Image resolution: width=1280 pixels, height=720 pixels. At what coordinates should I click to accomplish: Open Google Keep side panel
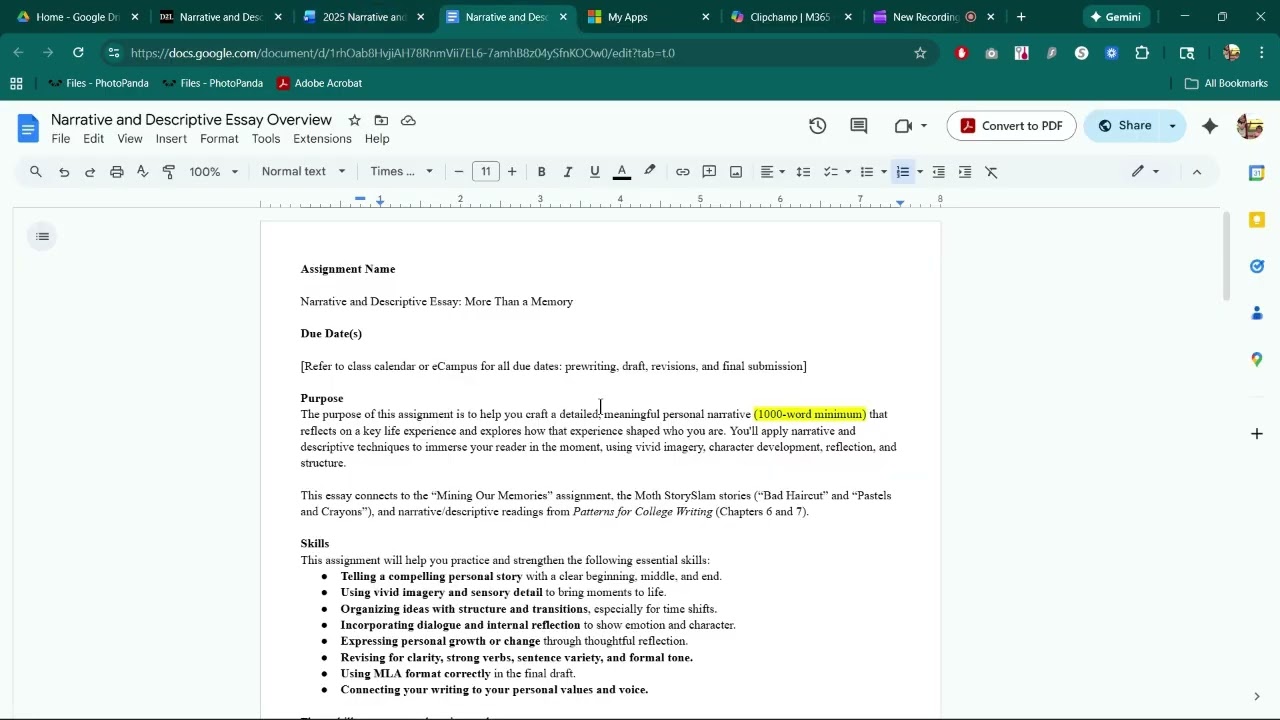(x=1257, y=220)
